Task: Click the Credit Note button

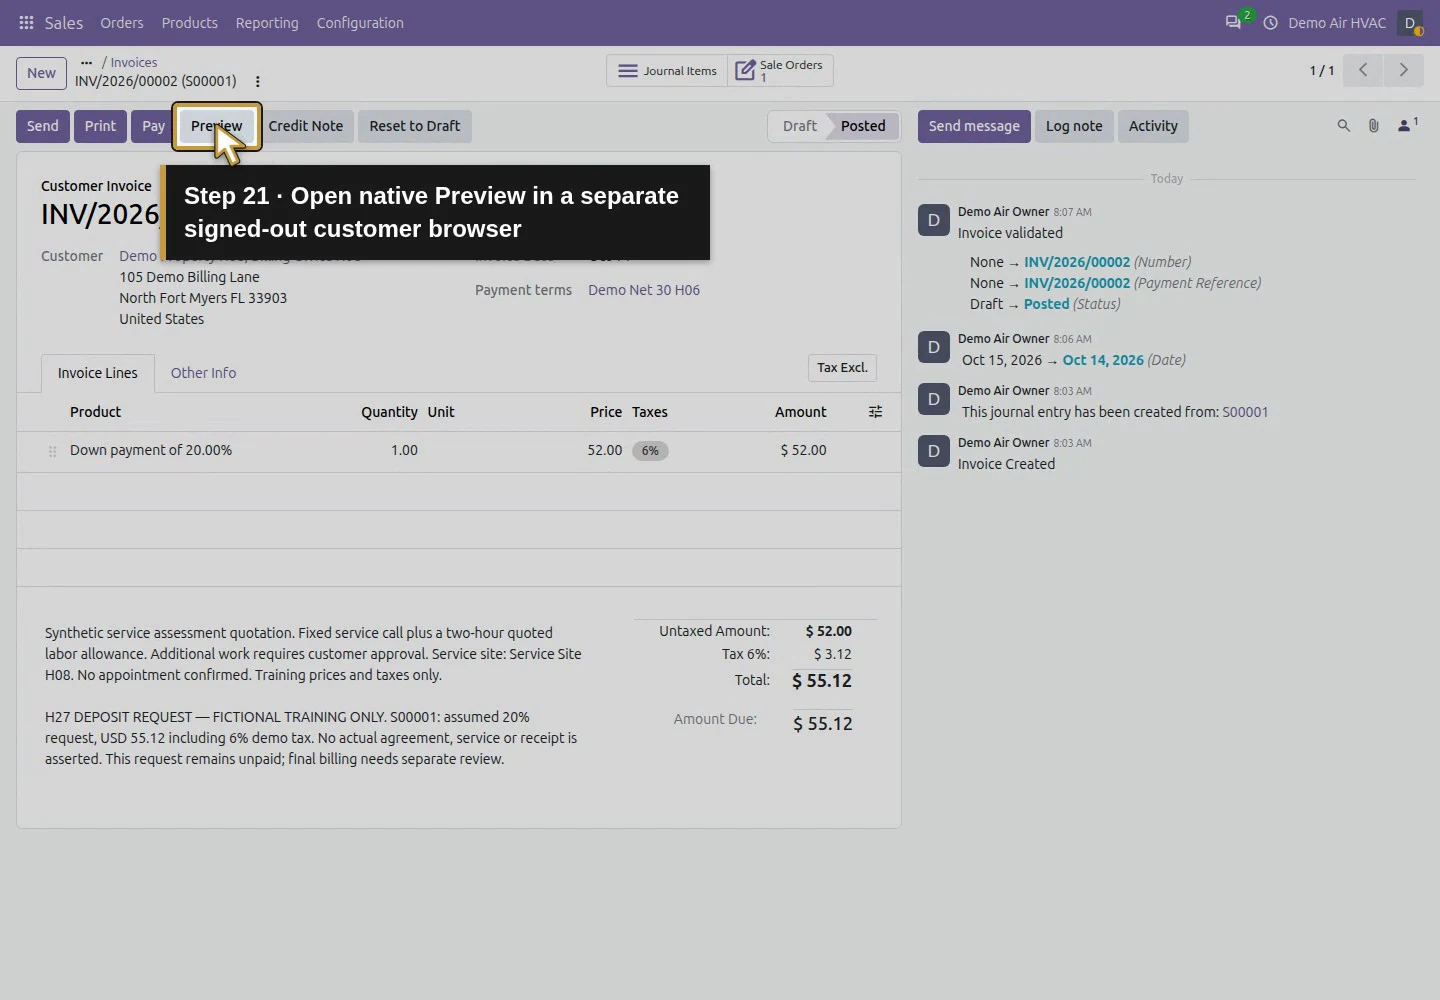Action: point(305,126)
